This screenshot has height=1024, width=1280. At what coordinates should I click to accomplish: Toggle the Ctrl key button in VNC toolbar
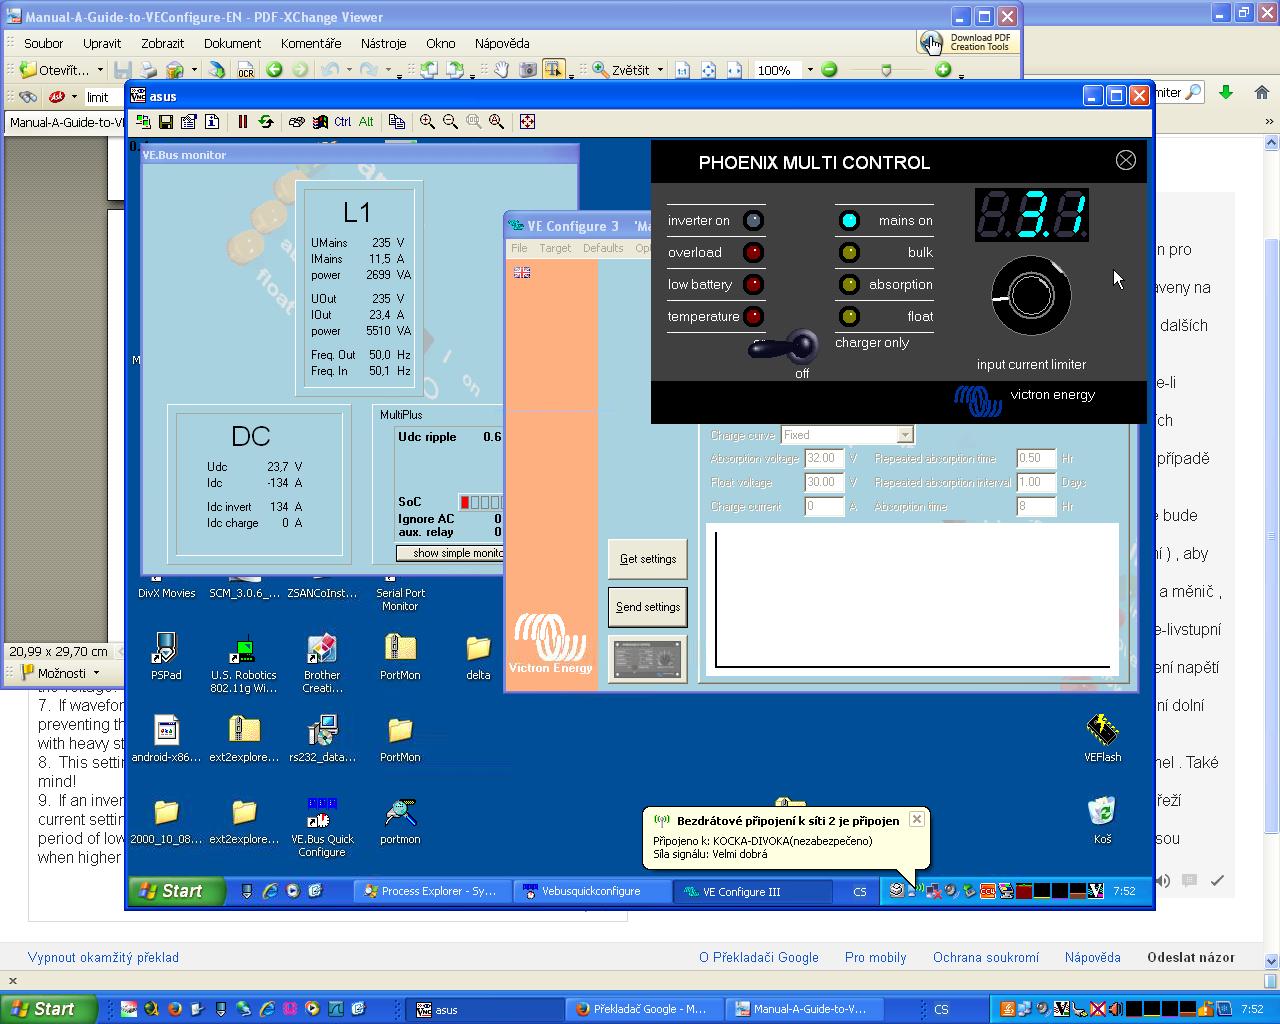pyautogui.click(x=343, y=122)
